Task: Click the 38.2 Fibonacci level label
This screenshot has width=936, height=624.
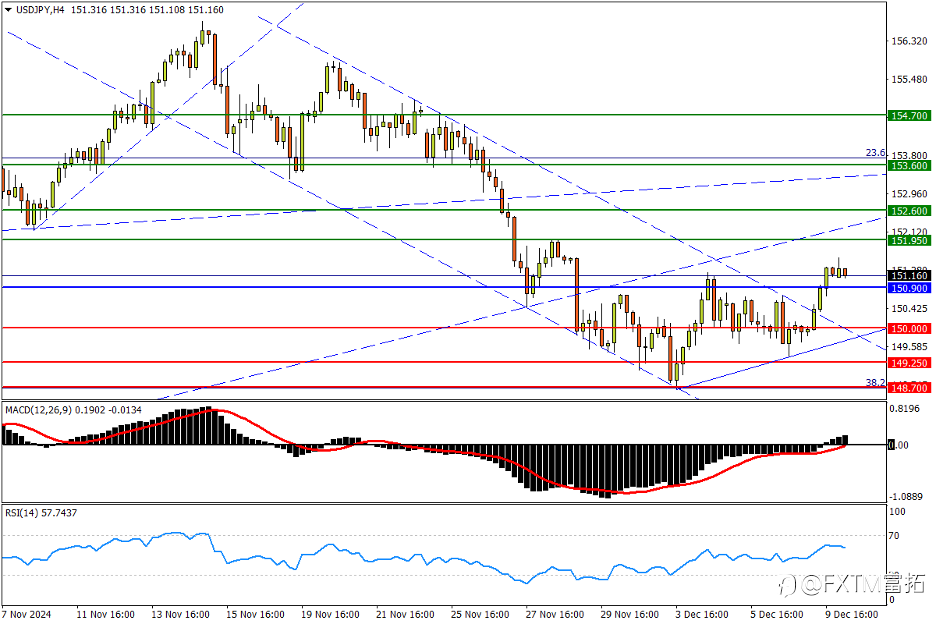Action: coord(875,382)
